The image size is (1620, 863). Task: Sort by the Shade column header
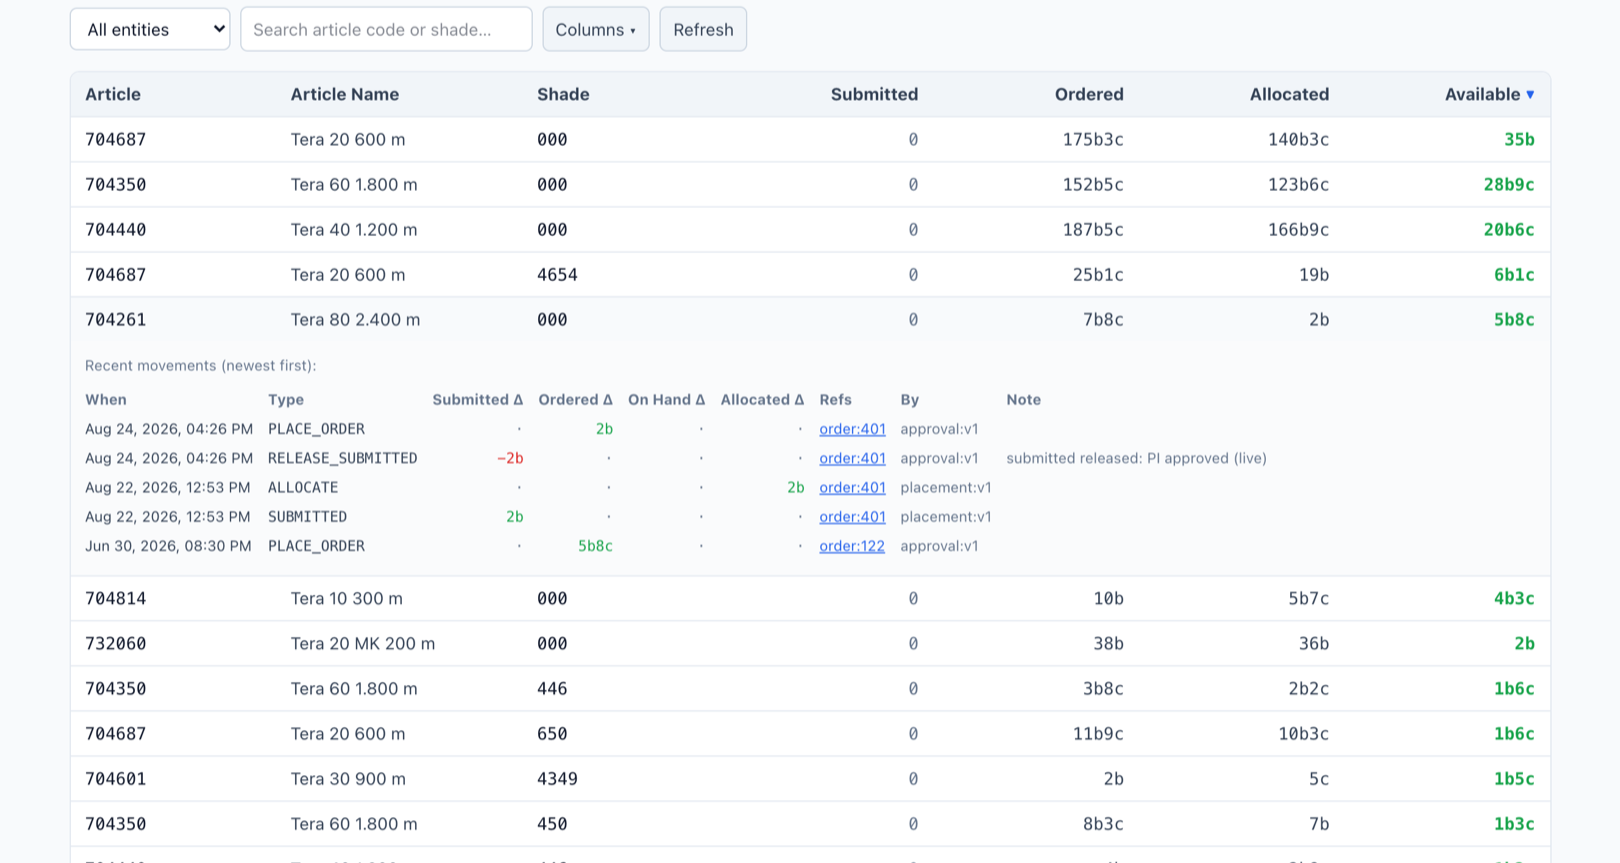[563, 94]
